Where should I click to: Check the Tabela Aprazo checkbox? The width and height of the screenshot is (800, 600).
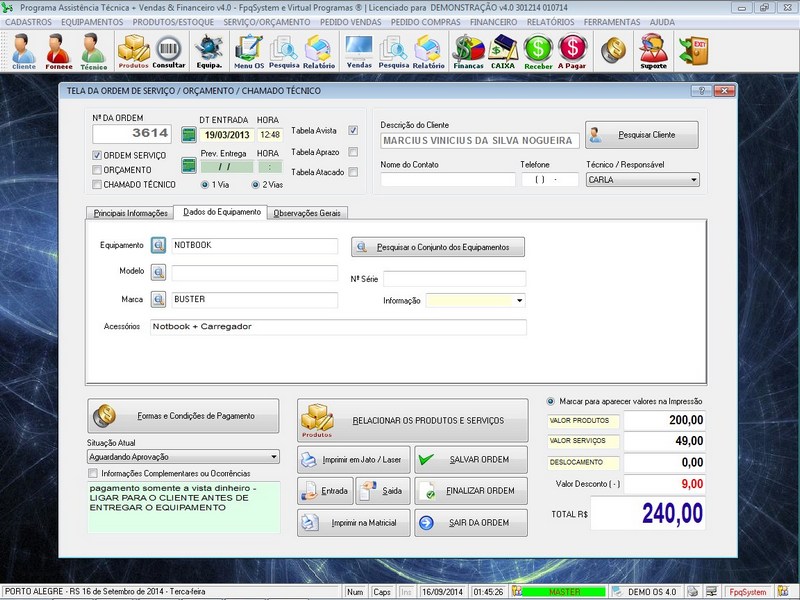pos(353,152)
